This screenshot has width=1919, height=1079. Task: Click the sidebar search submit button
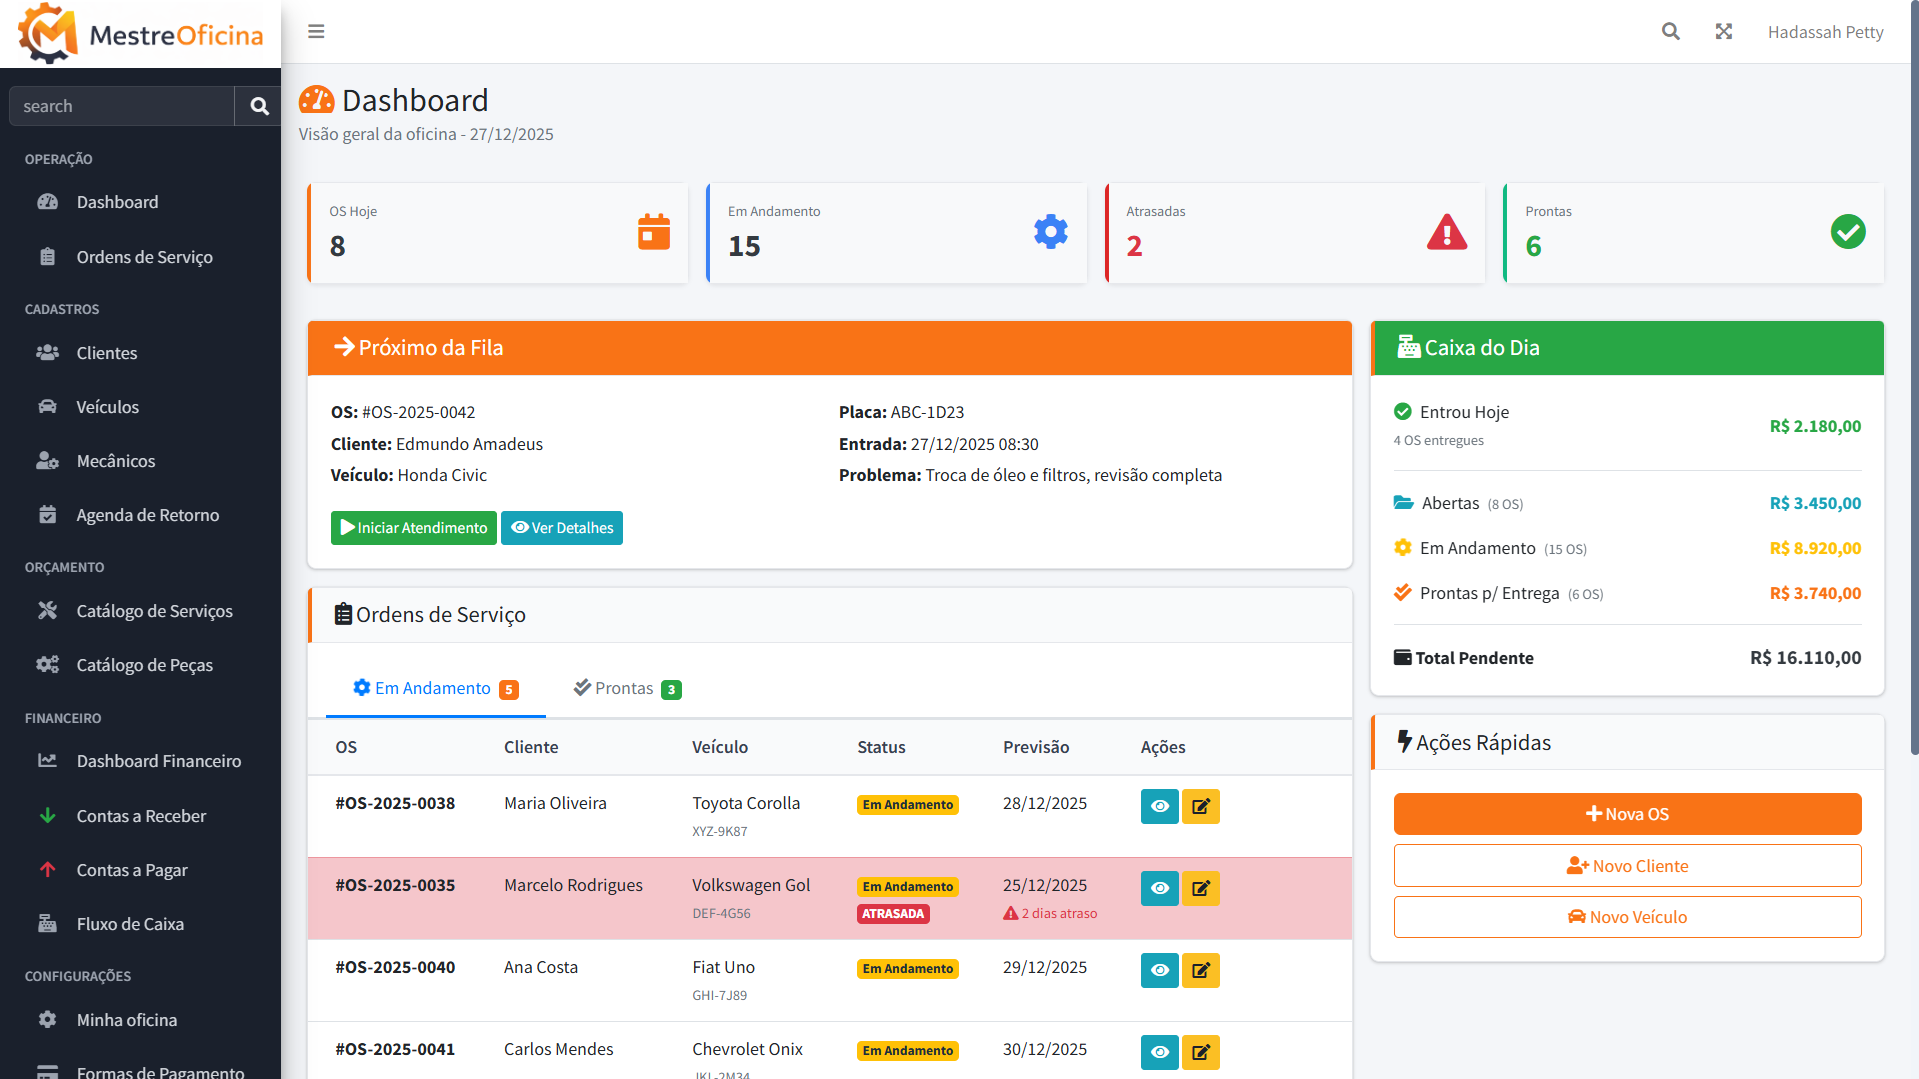(x=259, y=106)
